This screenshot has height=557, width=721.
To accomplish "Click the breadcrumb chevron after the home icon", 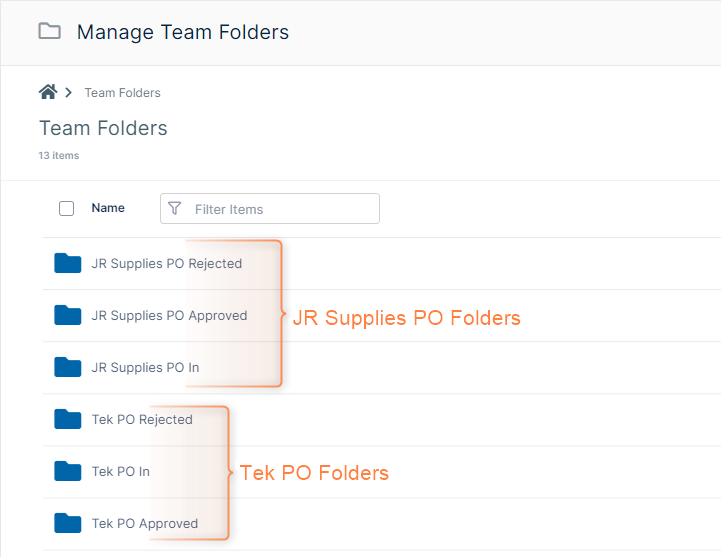I will coord(68,93).
